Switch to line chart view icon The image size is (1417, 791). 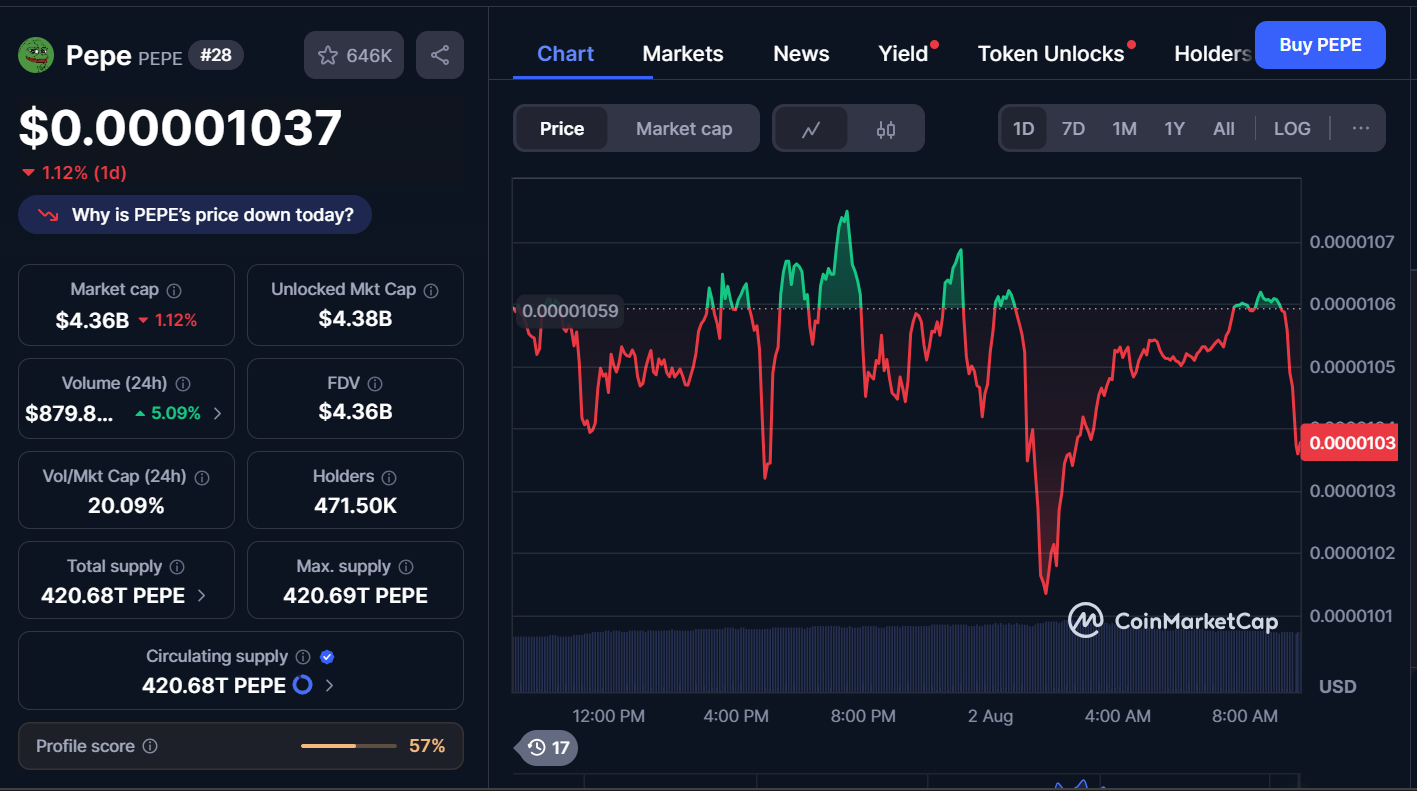tap(811, 129)
